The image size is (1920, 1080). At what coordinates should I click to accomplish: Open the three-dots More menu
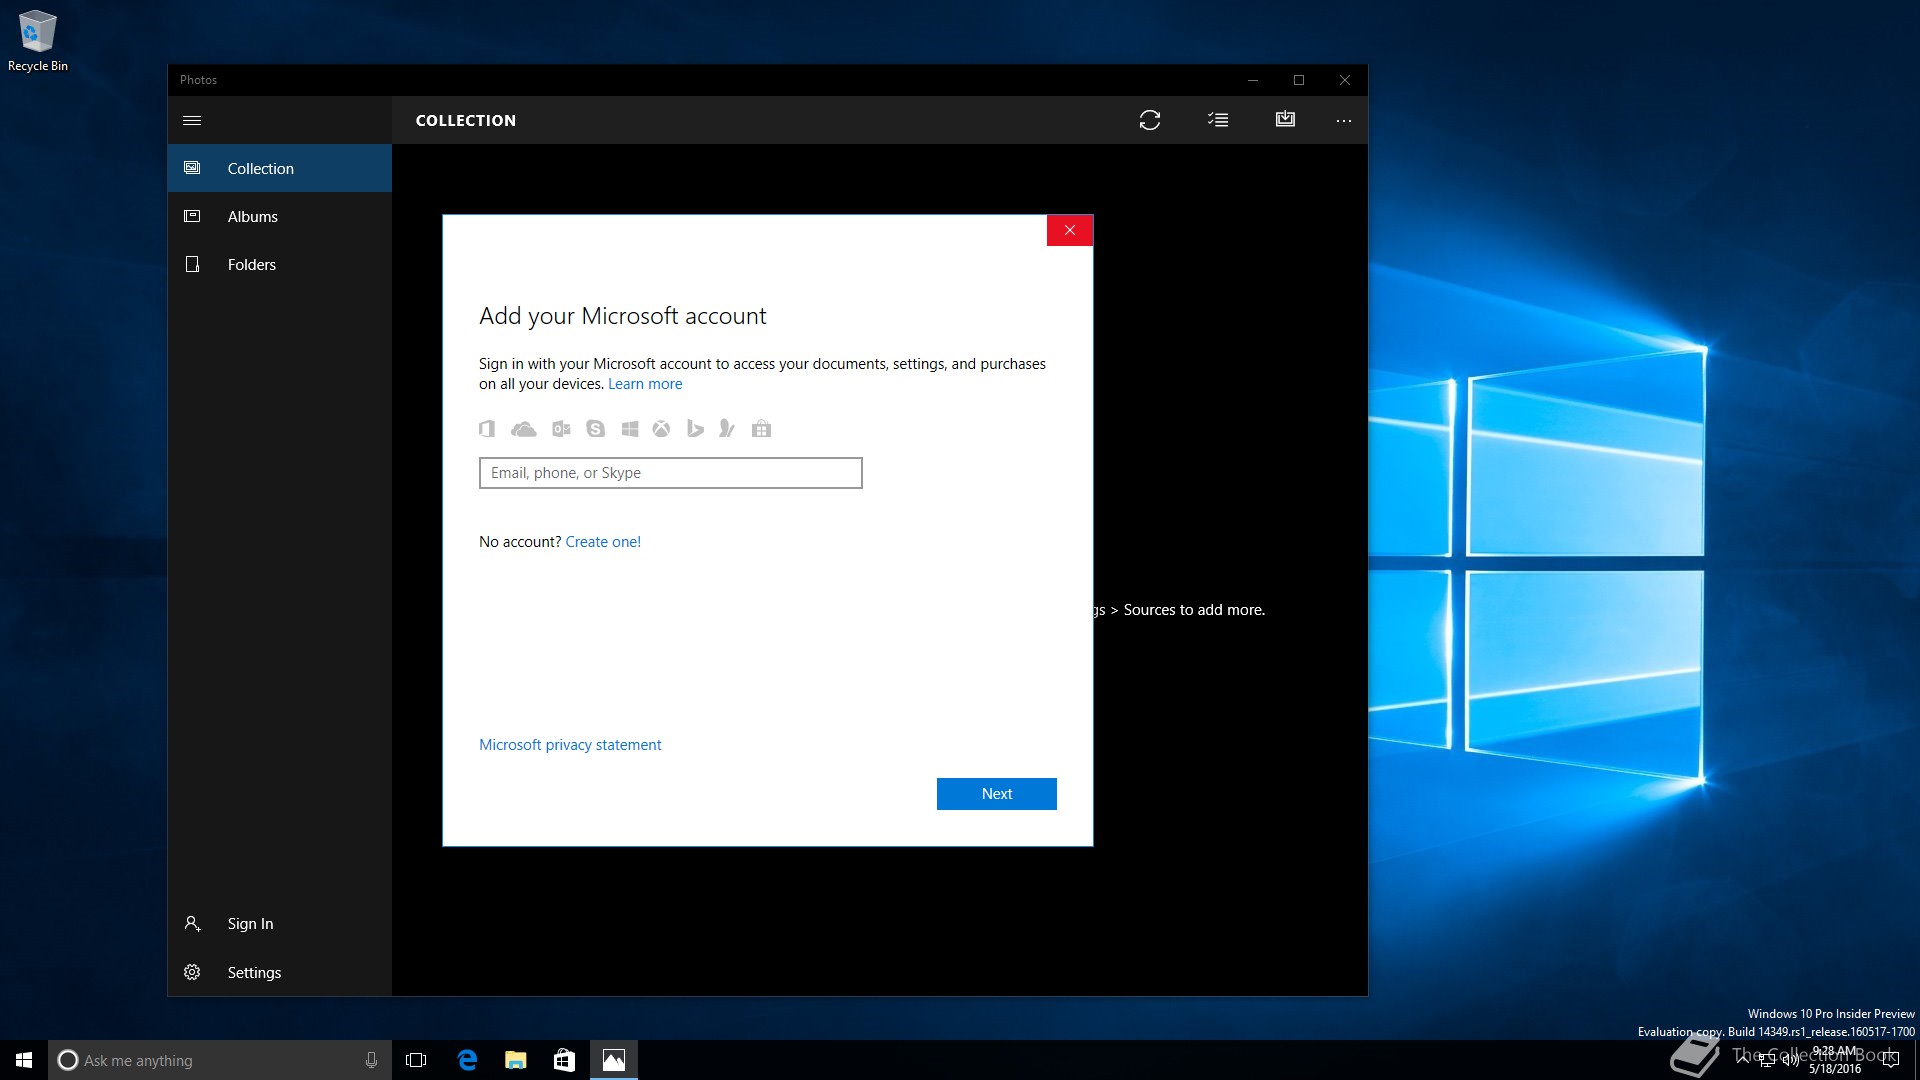pyautogui.click(x=1343, y=121)
